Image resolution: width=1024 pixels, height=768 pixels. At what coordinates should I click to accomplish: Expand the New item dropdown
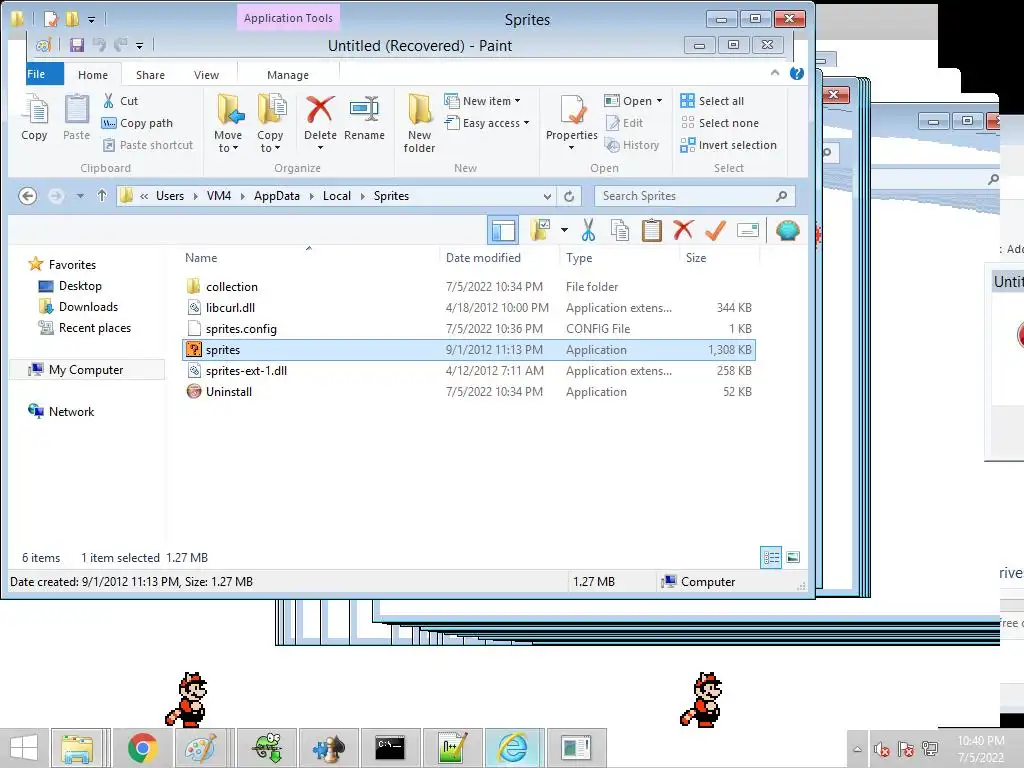point(518,101)
